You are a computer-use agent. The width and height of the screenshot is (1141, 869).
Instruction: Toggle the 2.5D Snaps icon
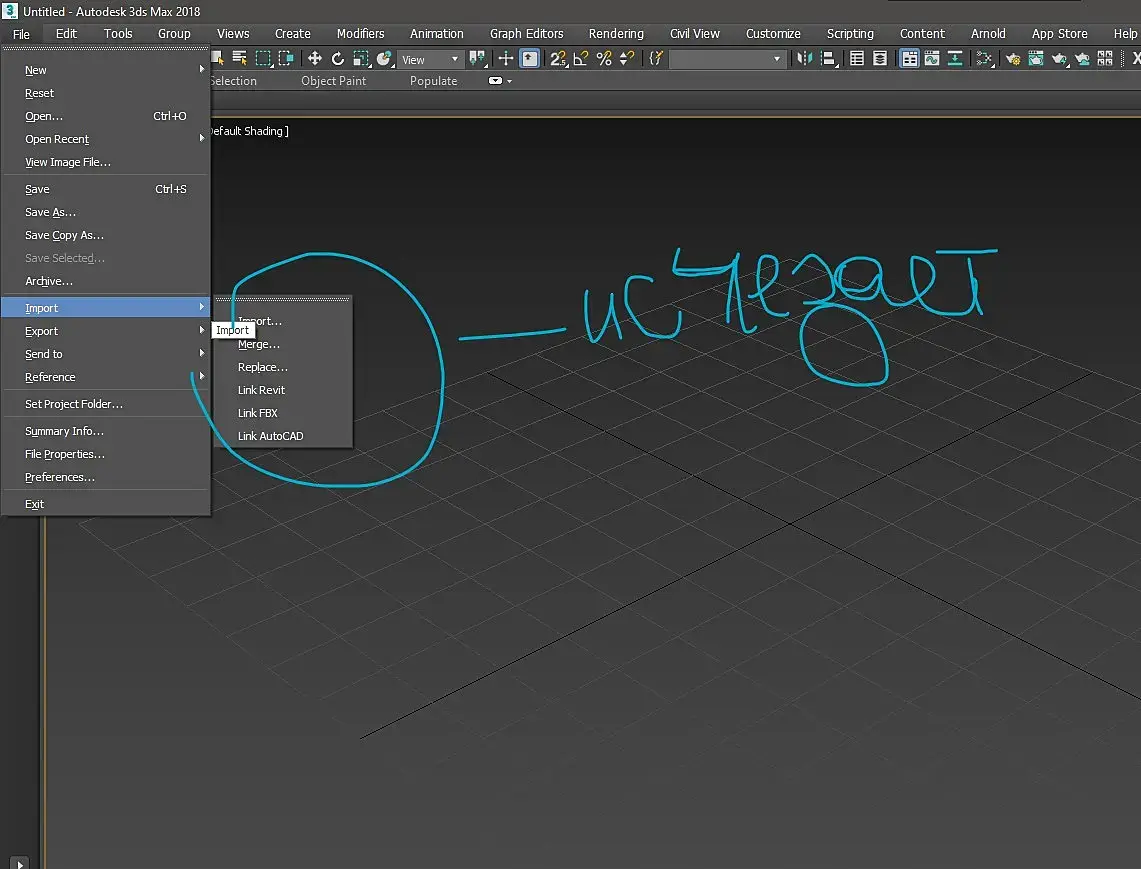[x=558, y=59]
